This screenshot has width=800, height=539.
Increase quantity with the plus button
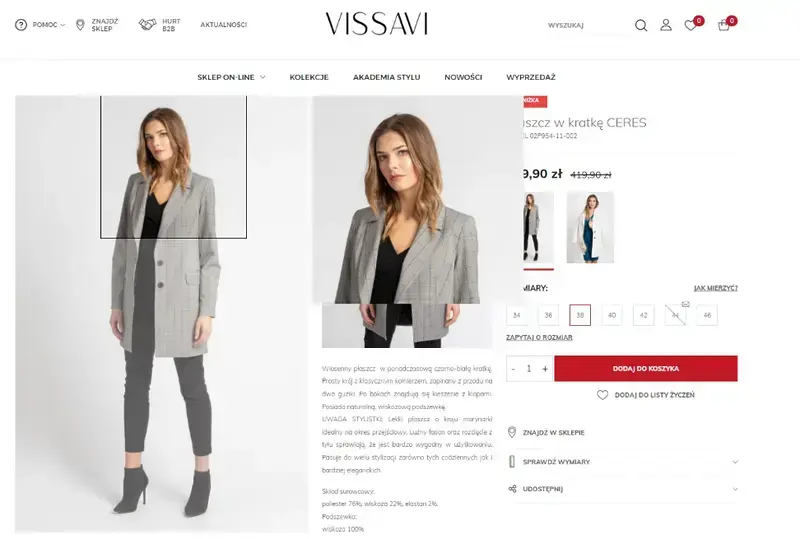[545, 369]
